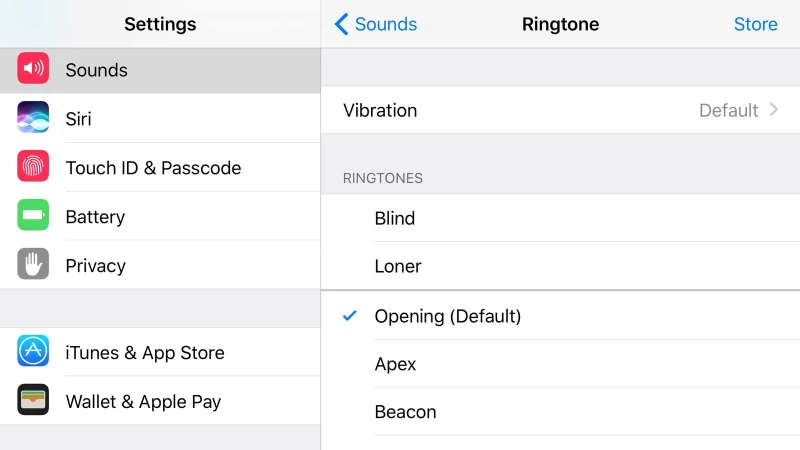This screenshot has width=800, height=450.
Task: Tap the Wallet & Apple Pay icon
Action: (x=33, y=401)
